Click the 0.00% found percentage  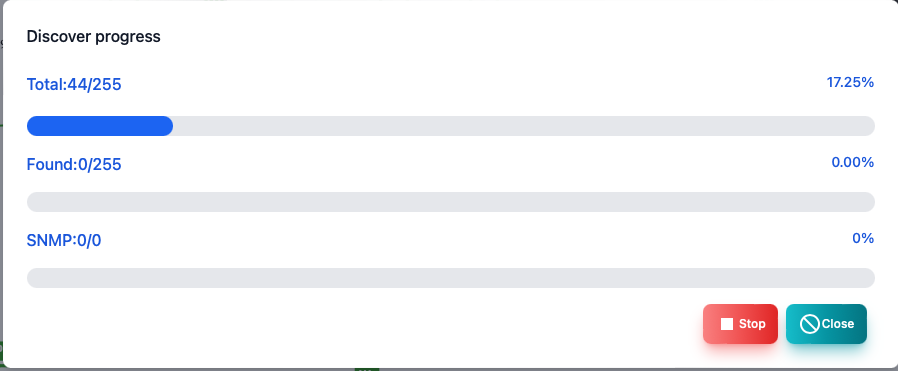(x=853, y=163)
